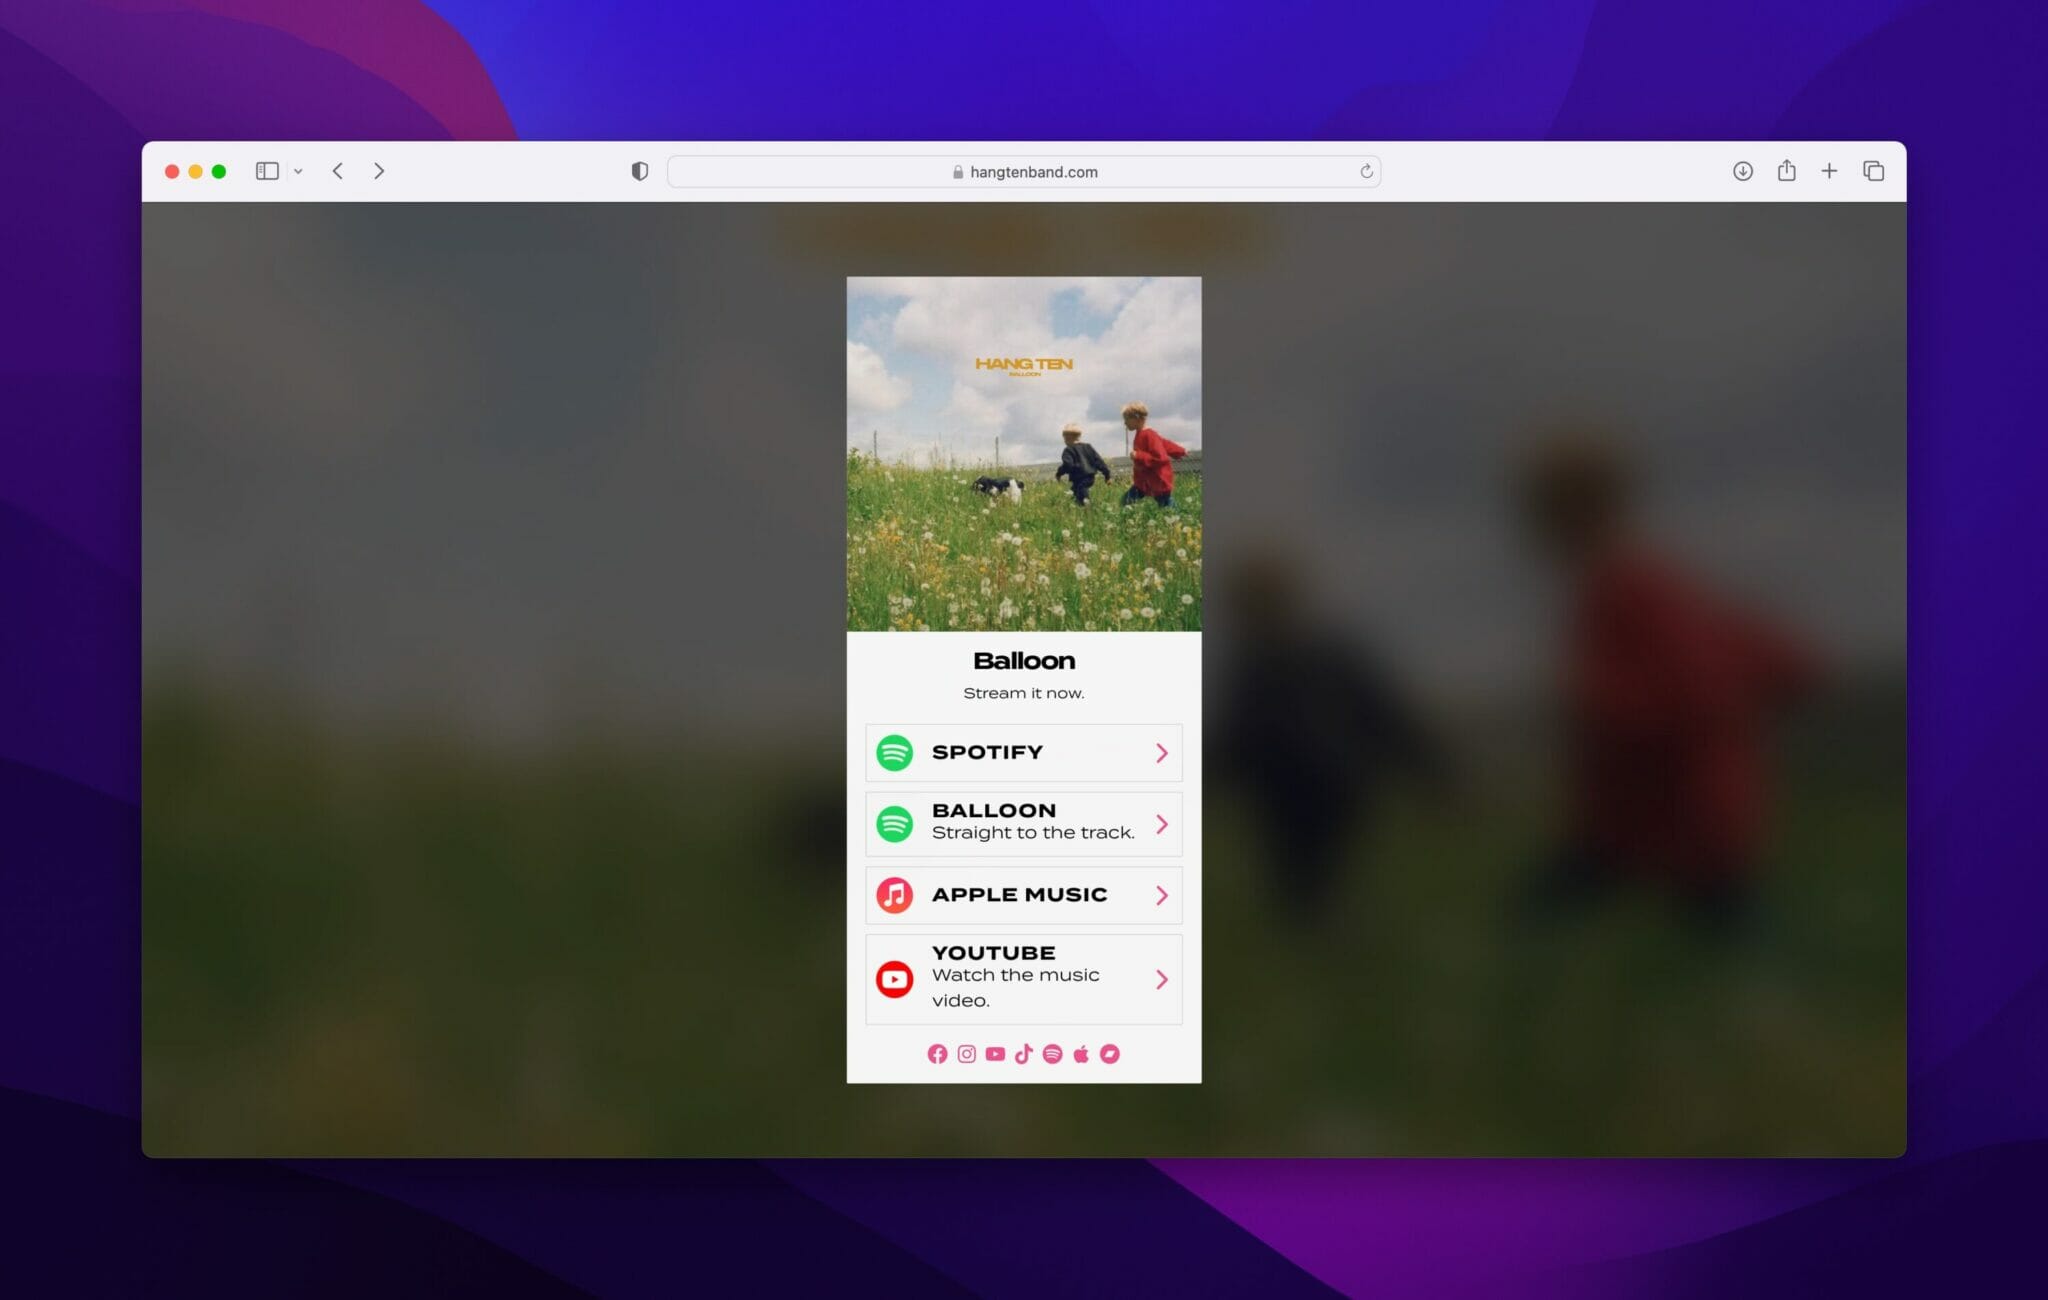The height and width of the screenshot is (1300, 2048).
Task: Open the sidebar dropdown arrow in Safari
Action: [x=298, y=171]
